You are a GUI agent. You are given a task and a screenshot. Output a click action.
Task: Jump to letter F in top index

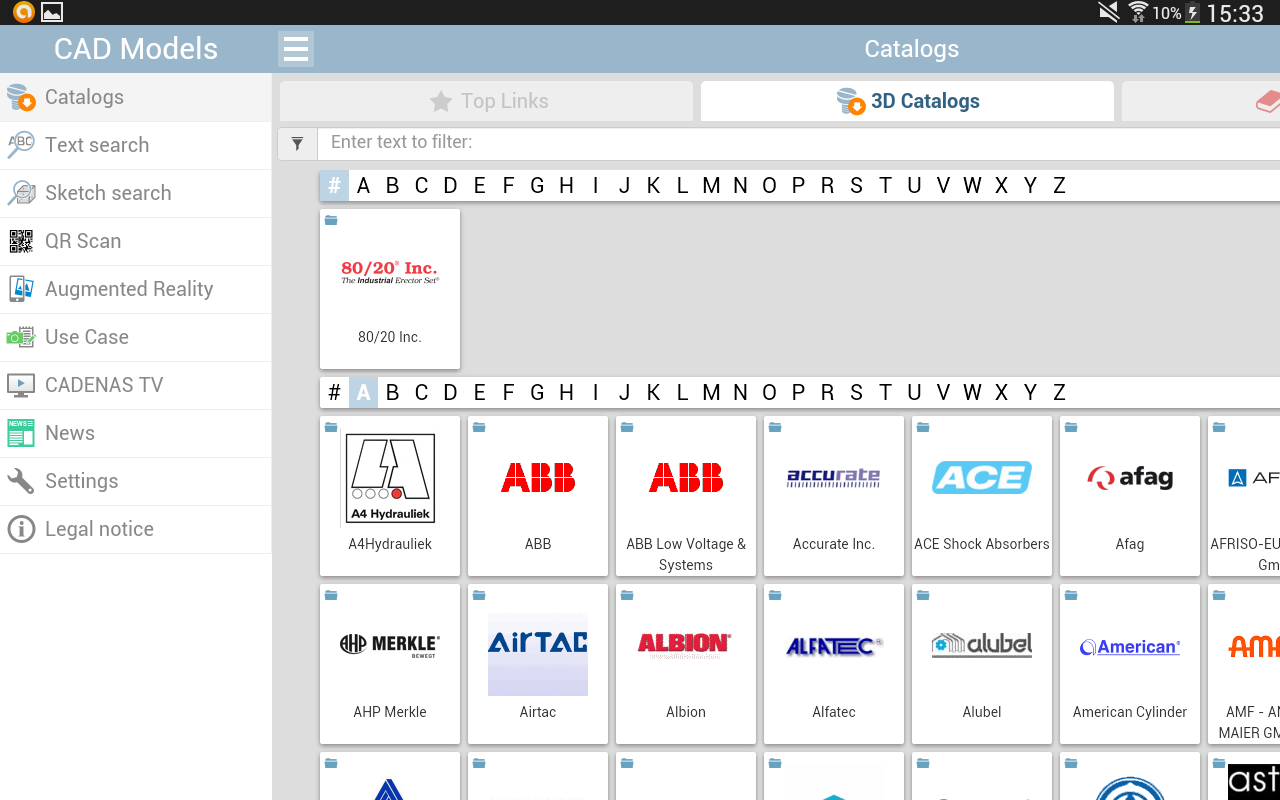pos(508,185)
